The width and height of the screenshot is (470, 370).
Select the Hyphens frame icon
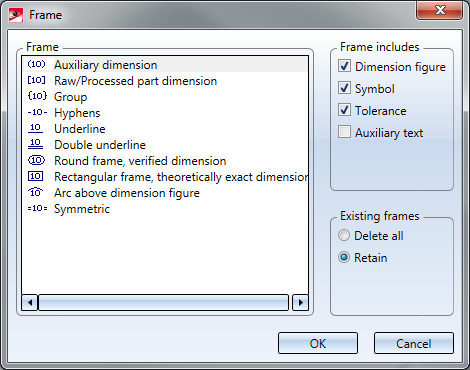(x=37, y=112)
